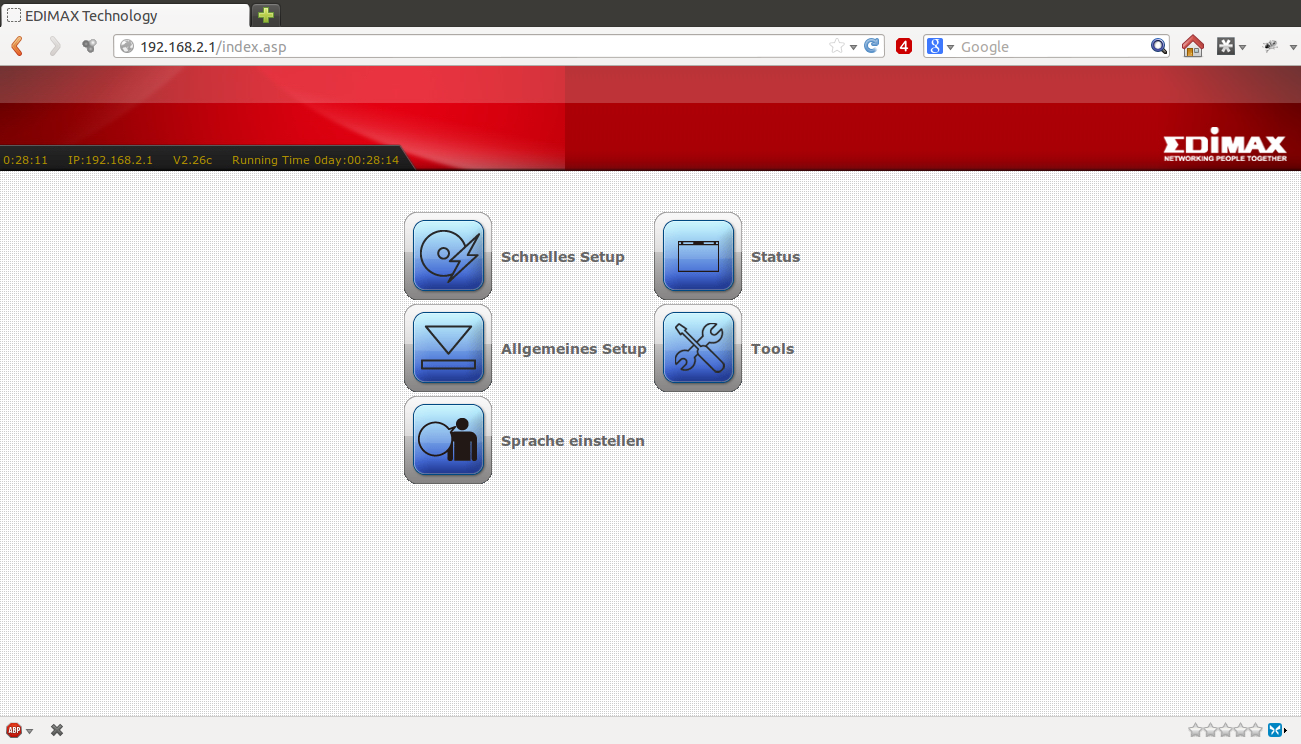Open the Status window icon

[698, 256]
